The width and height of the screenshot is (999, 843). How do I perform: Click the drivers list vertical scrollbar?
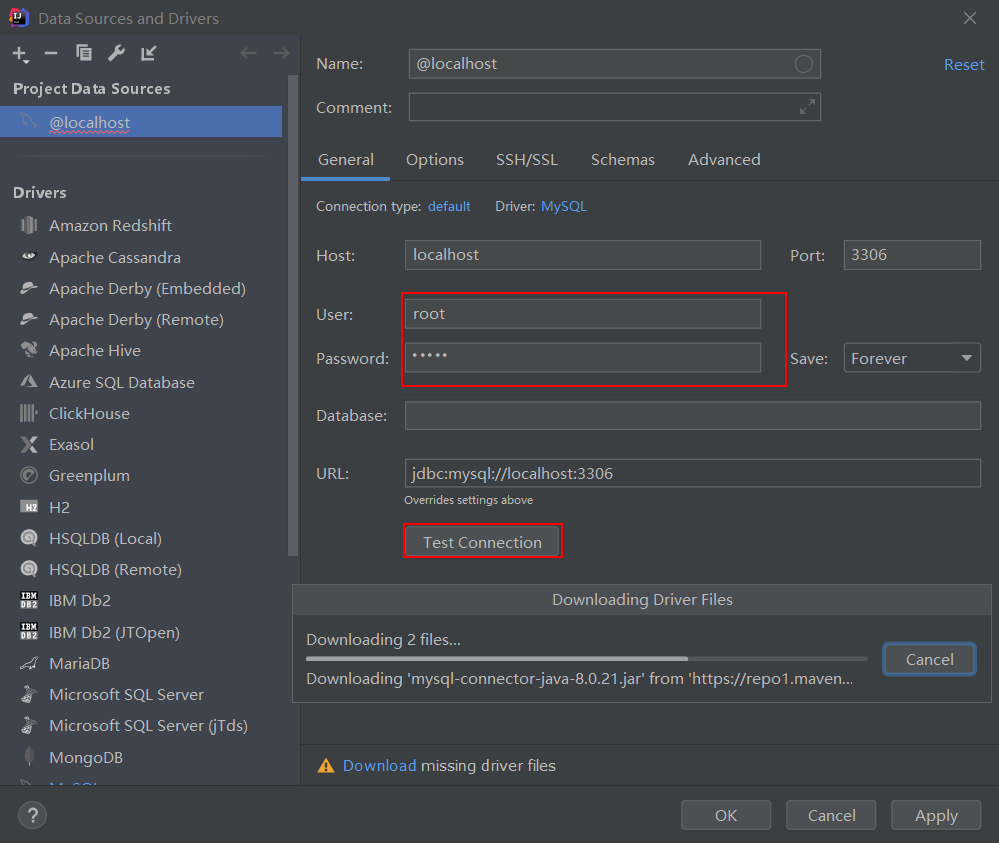pos(292,315)
